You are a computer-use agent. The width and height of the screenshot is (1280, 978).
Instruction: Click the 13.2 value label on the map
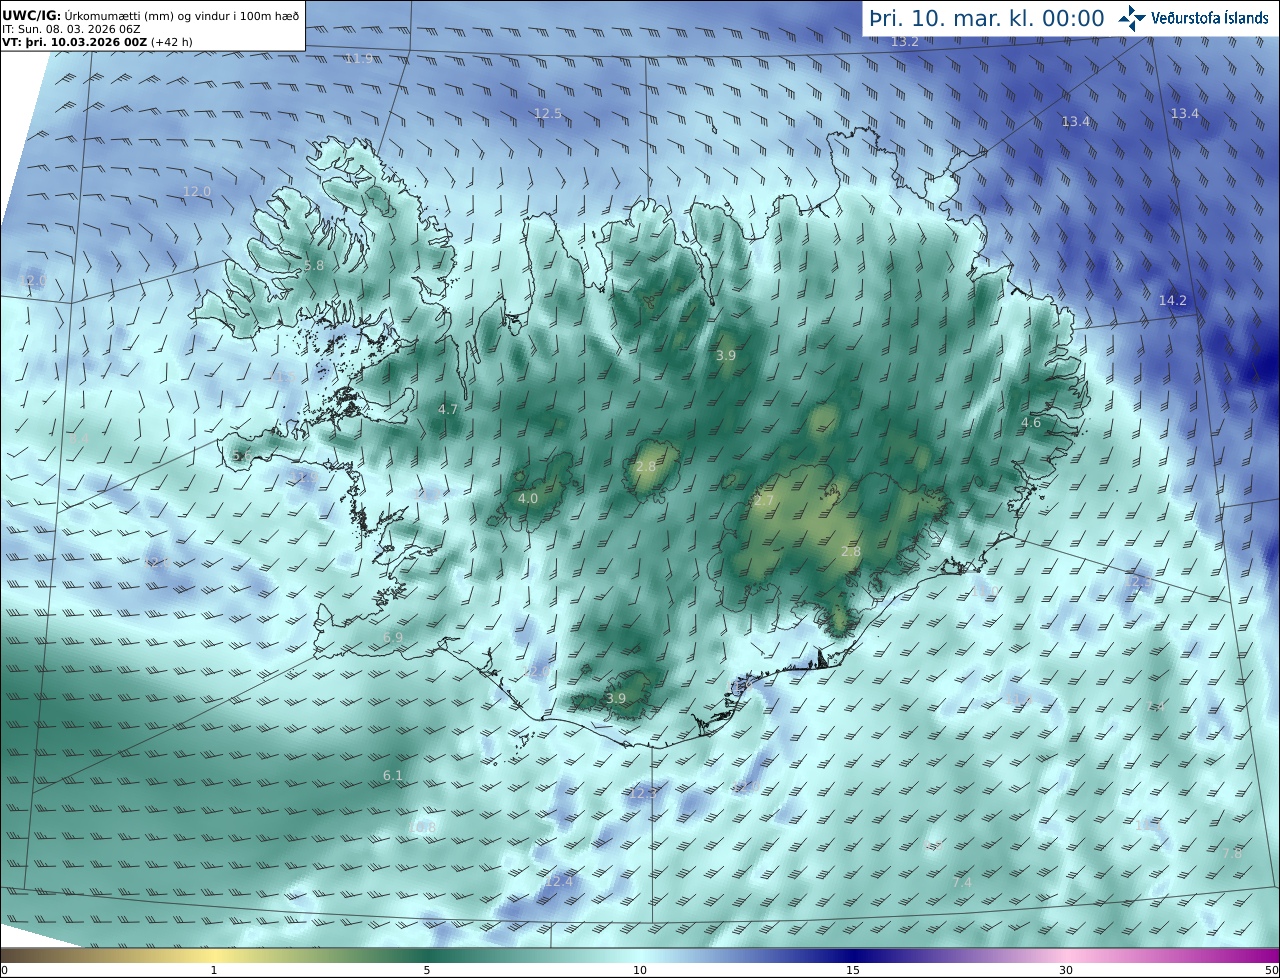[x=905, y=42]
